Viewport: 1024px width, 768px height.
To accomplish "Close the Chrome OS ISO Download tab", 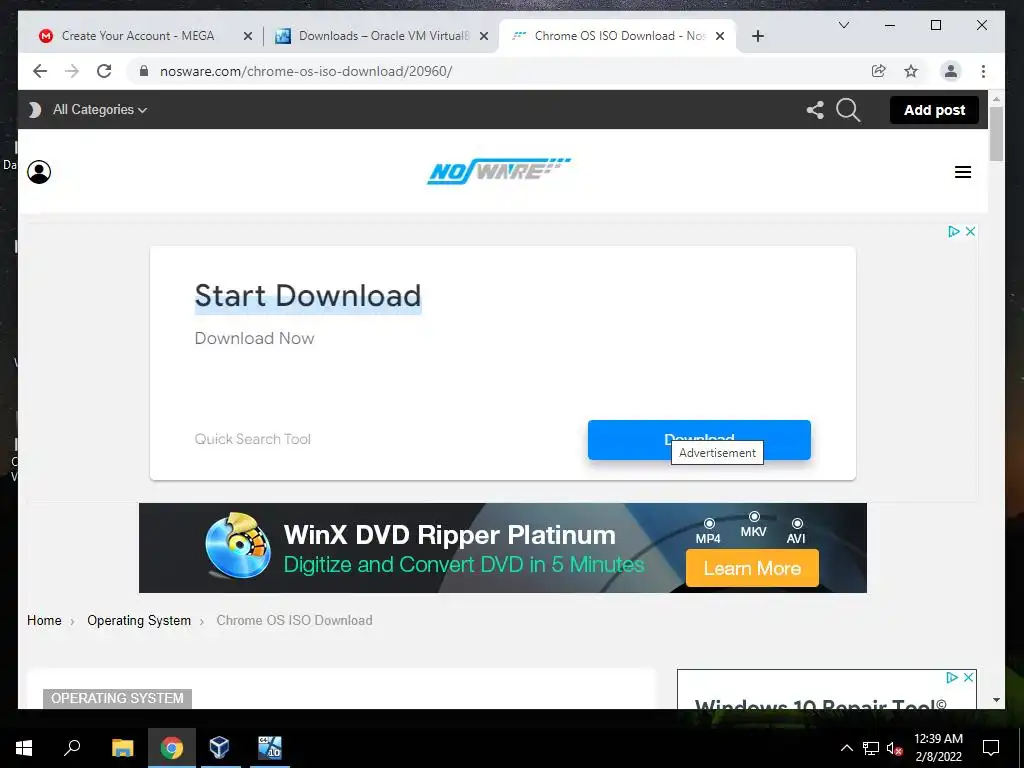I will (x=720, y=36).
